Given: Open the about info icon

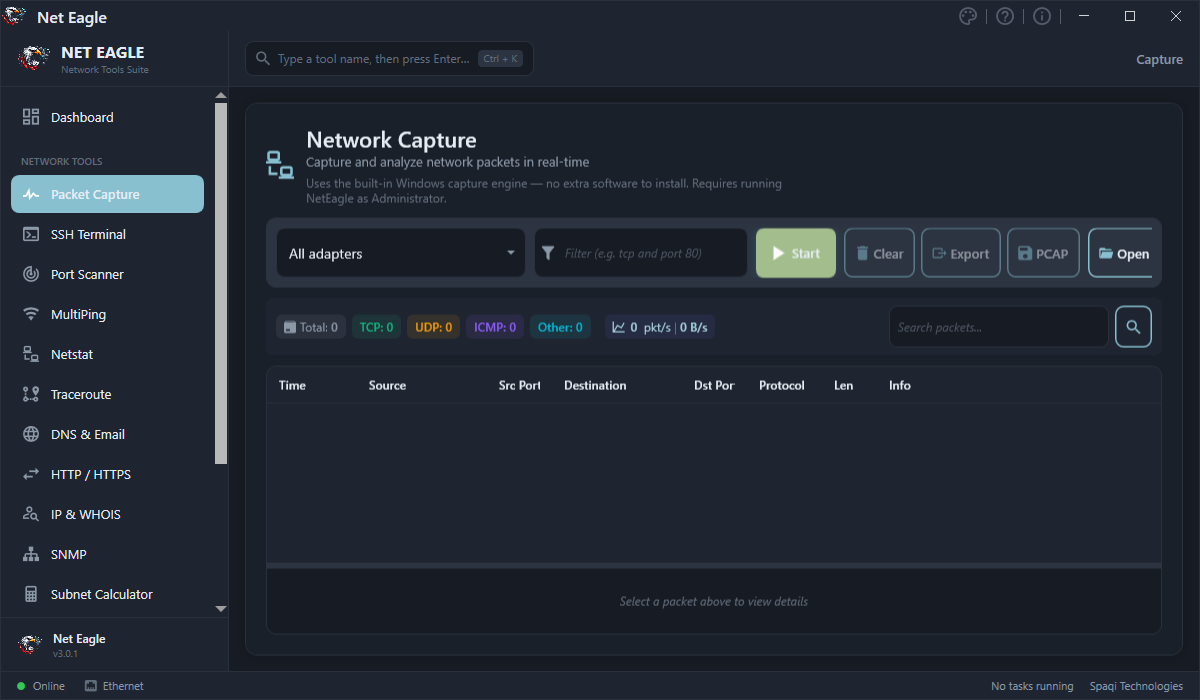Looking at the screenshot, I should [x=1042, y=16].
